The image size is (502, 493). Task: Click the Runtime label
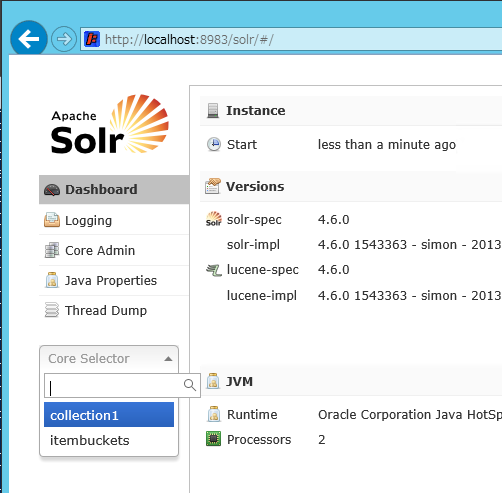click(x=252, y=415)
